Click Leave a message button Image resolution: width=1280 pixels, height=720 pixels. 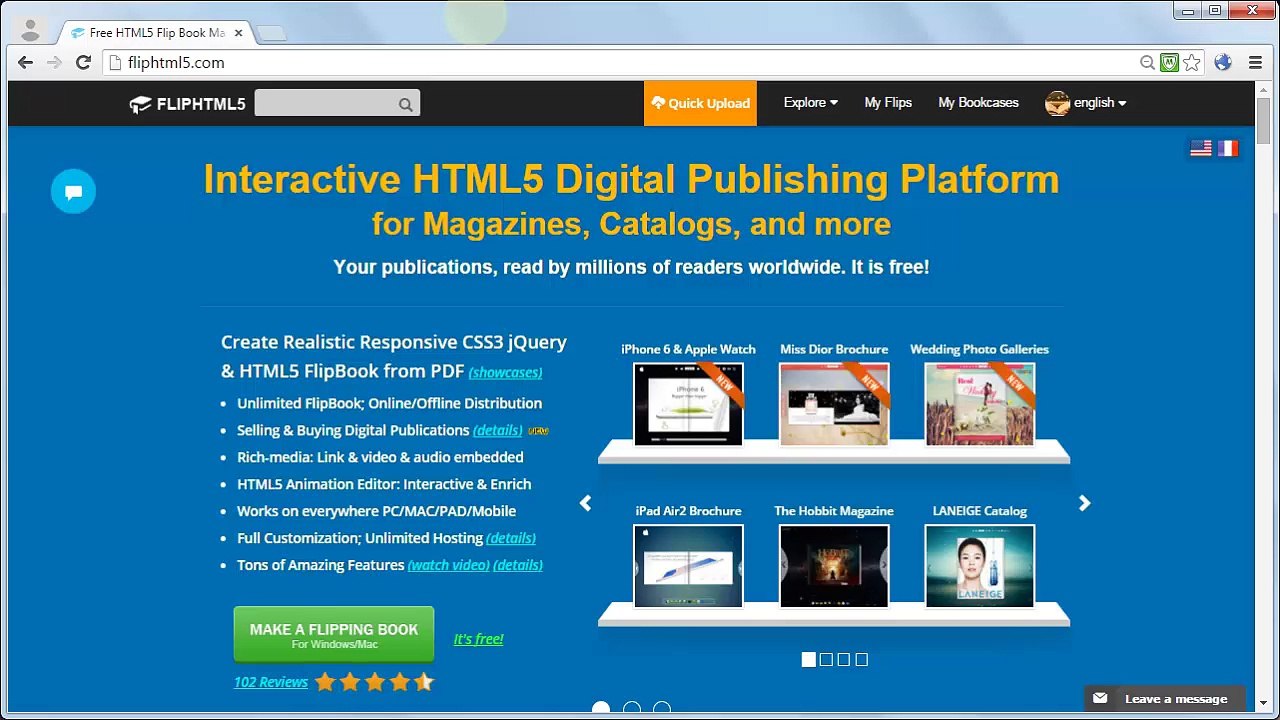point(1165,698)
